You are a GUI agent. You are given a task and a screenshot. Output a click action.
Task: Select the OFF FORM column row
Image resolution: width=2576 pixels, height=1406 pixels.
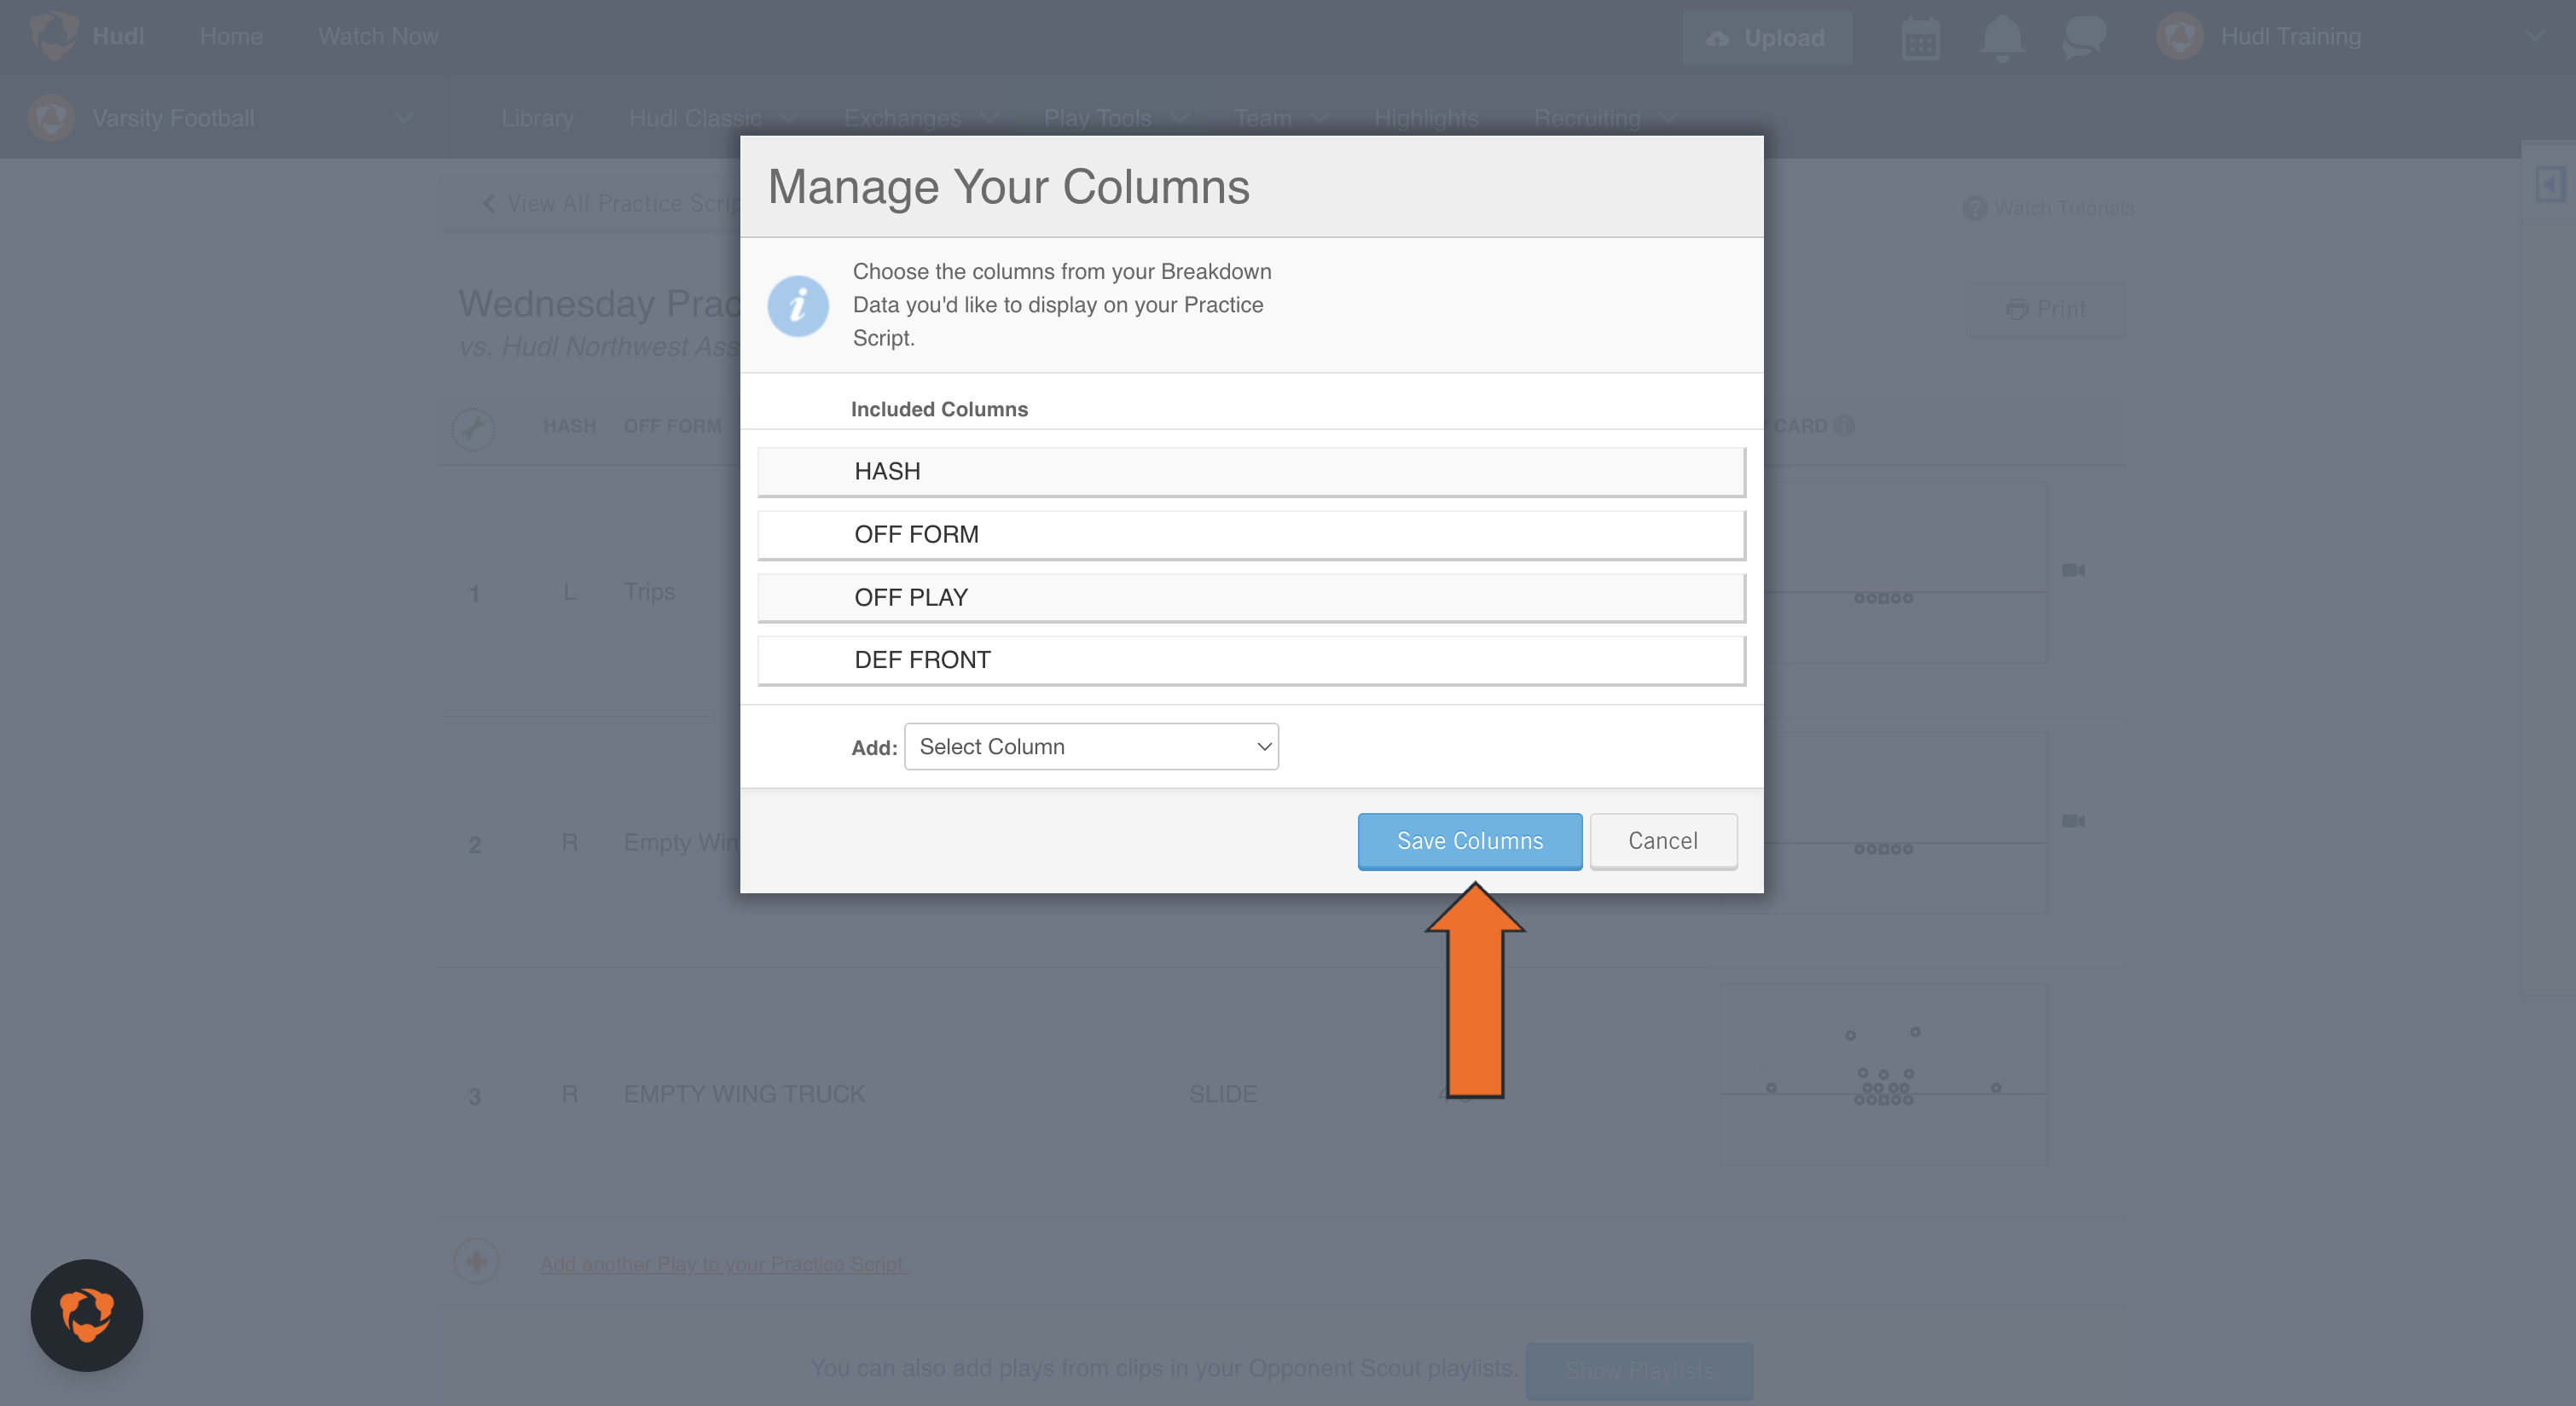[1251, 535]
